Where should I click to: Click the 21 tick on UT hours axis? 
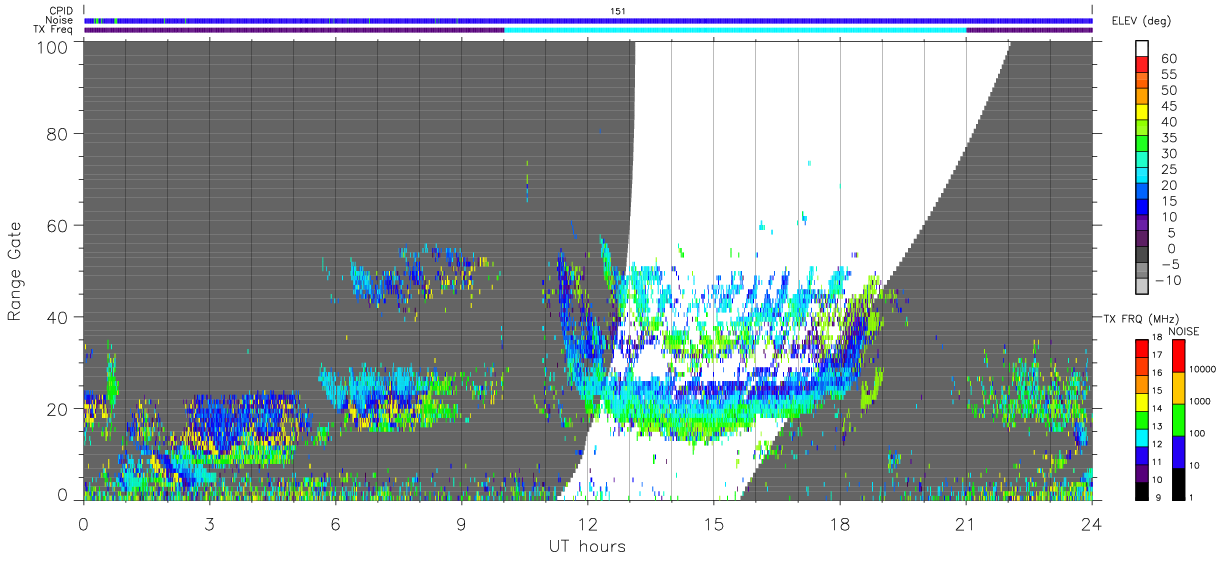coord(966,523)
